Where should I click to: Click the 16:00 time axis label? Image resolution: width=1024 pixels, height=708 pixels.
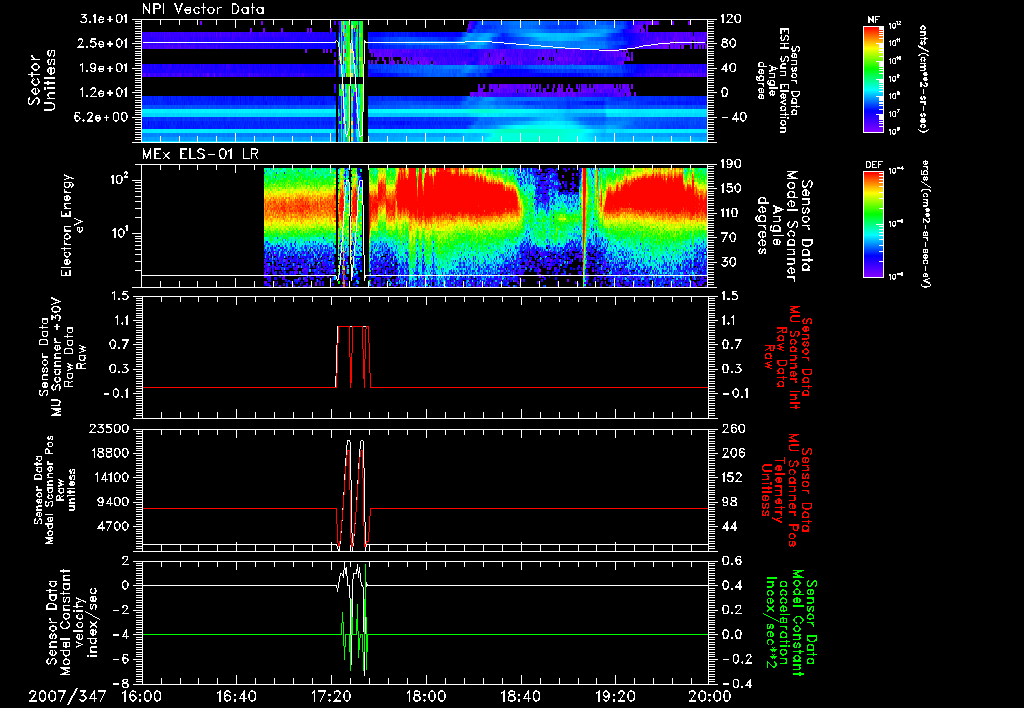click(x=142, y=696)
